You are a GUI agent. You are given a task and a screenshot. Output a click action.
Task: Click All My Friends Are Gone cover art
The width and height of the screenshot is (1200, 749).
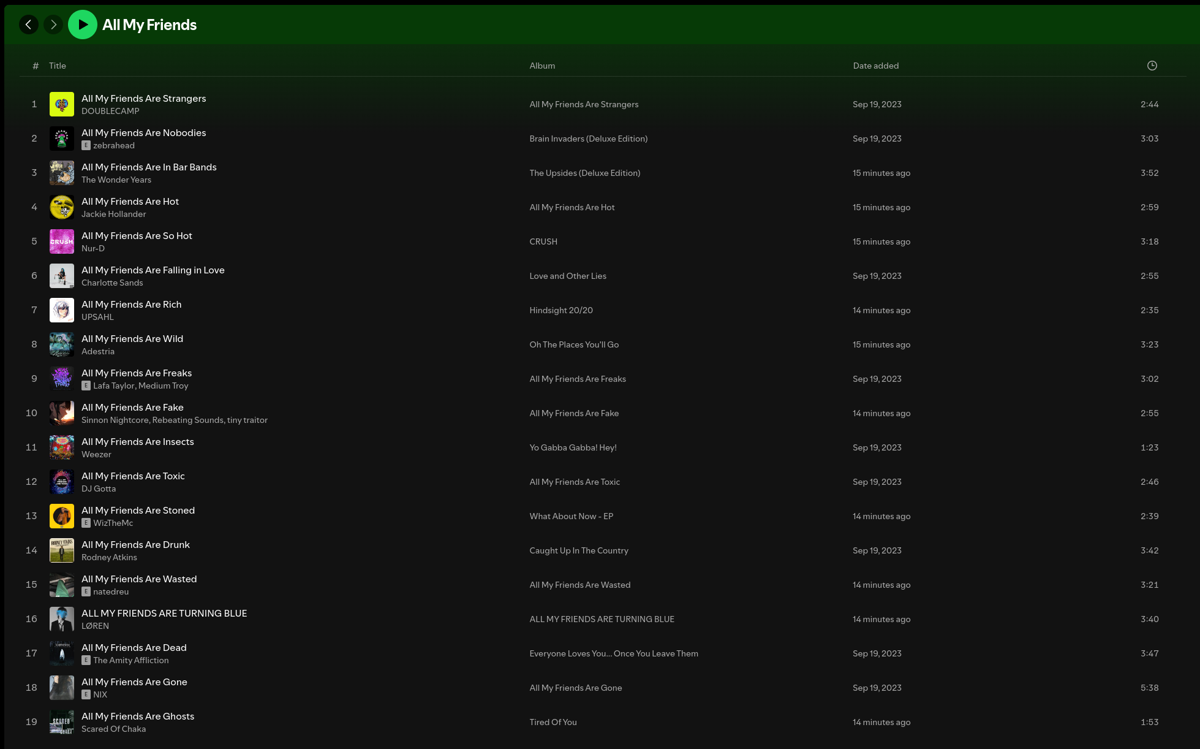[62, 688]
